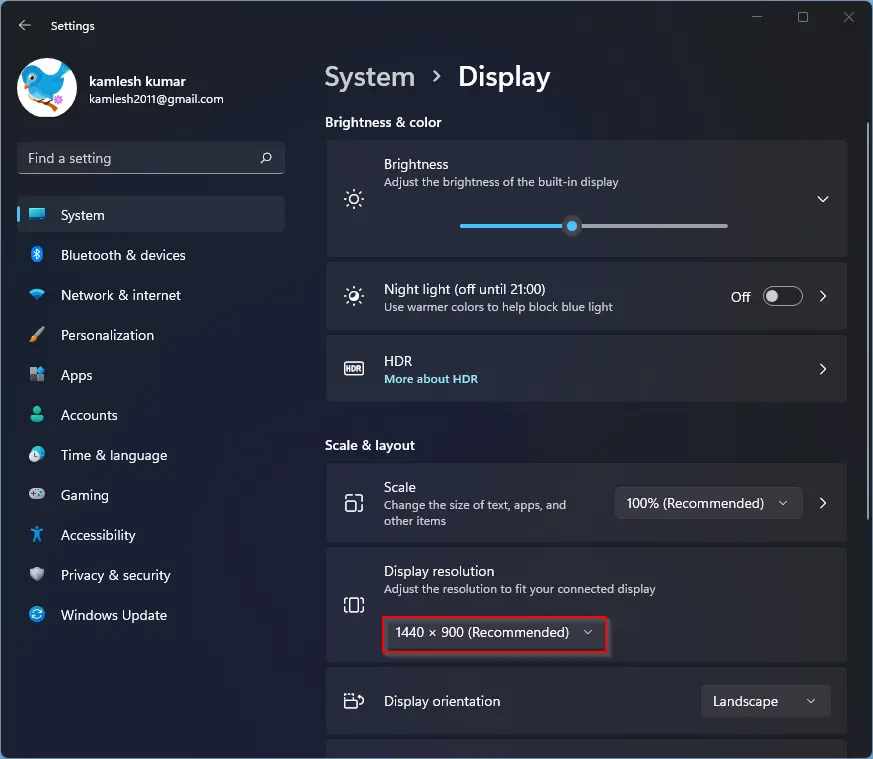873x759 pixels.
Task: Click the Accounts person icon
Action: click(37, 414)
